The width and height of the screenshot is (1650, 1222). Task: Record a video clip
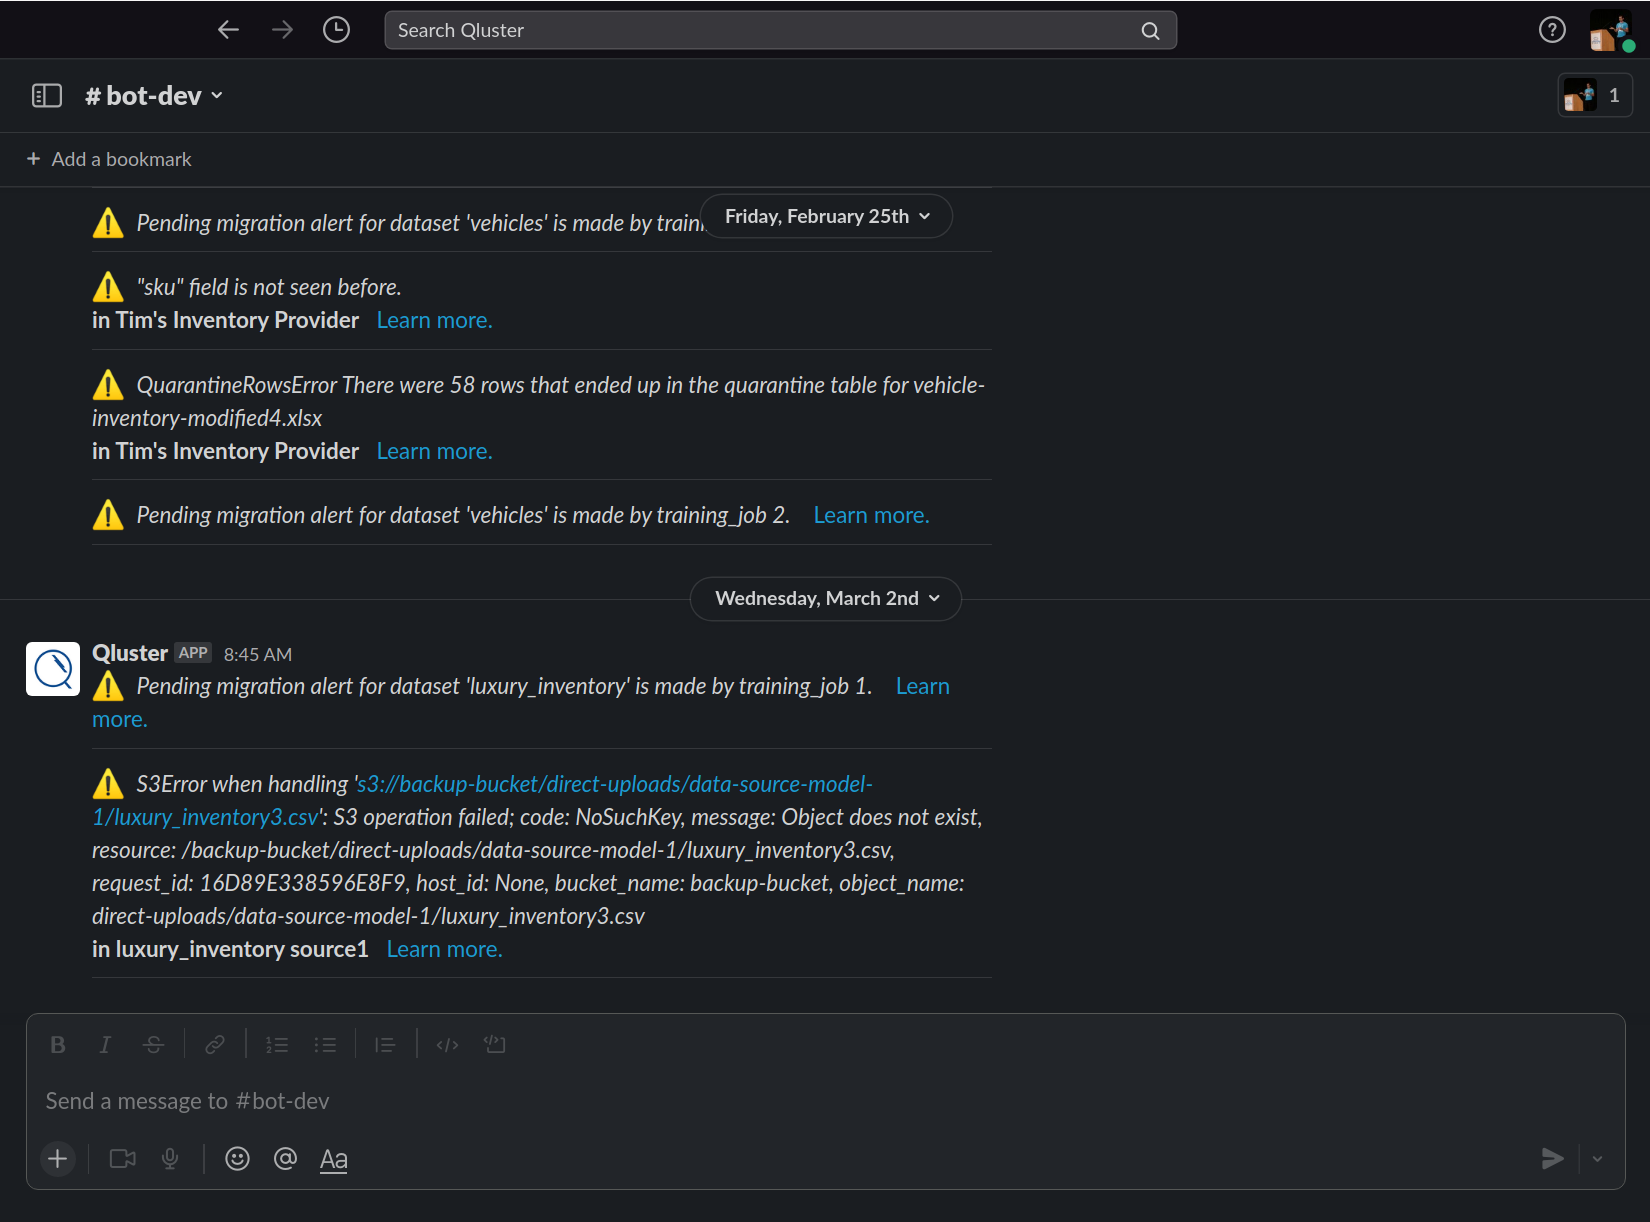123,1159
